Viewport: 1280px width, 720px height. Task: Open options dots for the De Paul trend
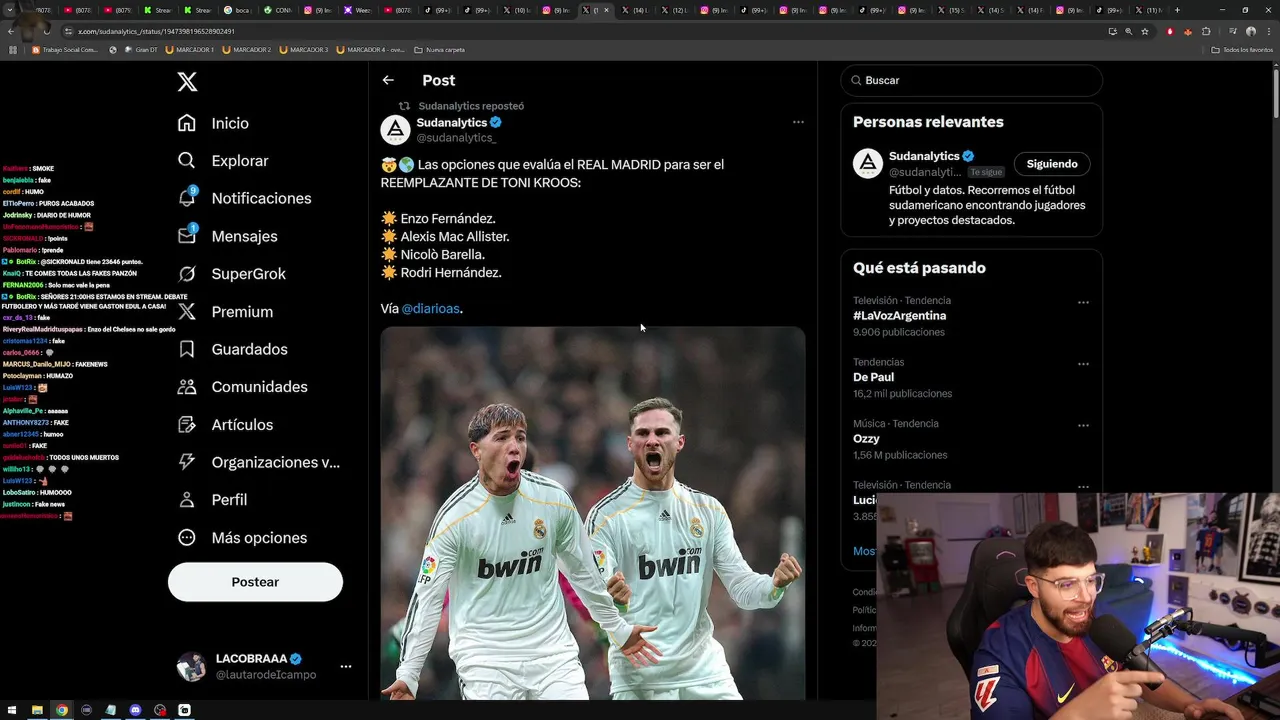pos(1083,364)
